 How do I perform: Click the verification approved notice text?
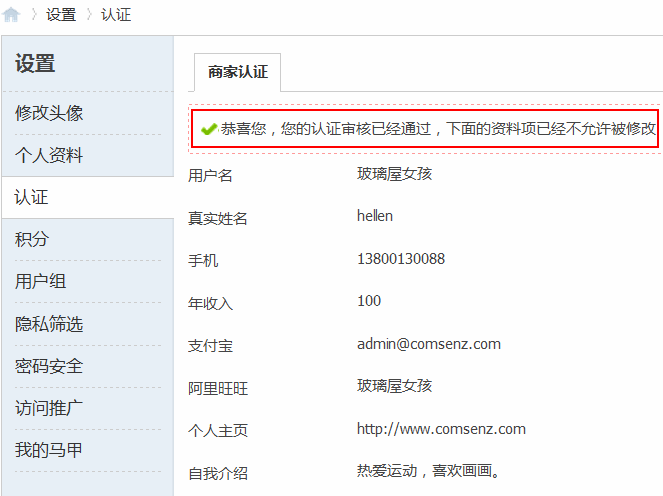[438, 129]
